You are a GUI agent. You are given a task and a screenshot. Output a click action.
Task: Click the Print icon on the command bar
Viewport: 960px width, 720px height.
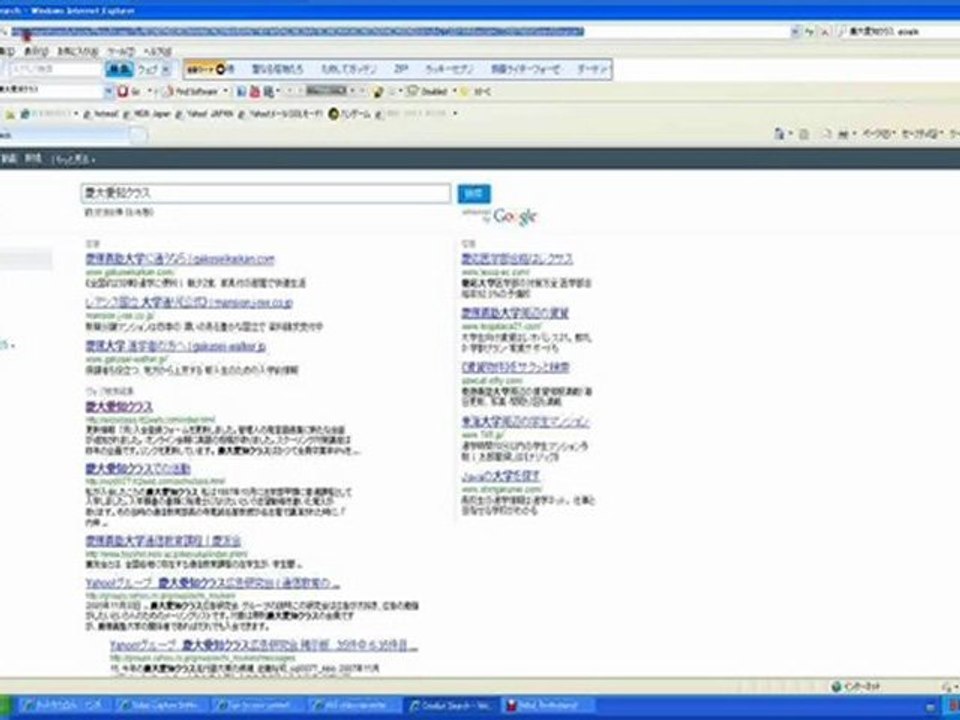844,134
